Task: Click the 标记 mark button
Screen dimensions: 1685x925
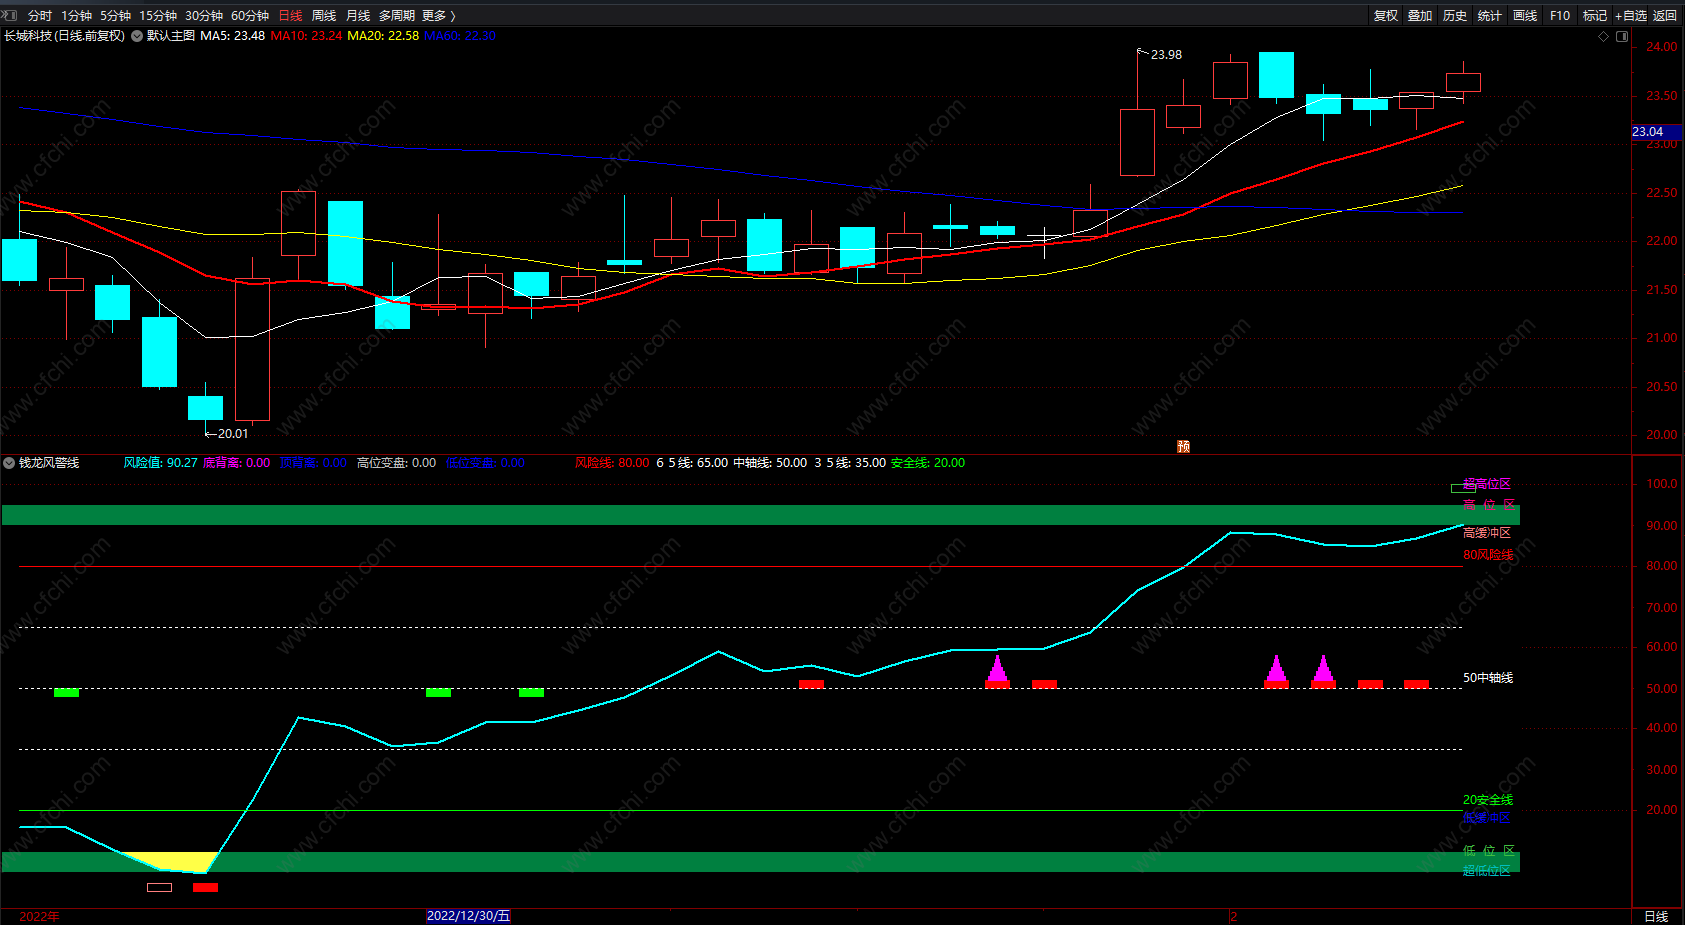Action: (1595, 16)
